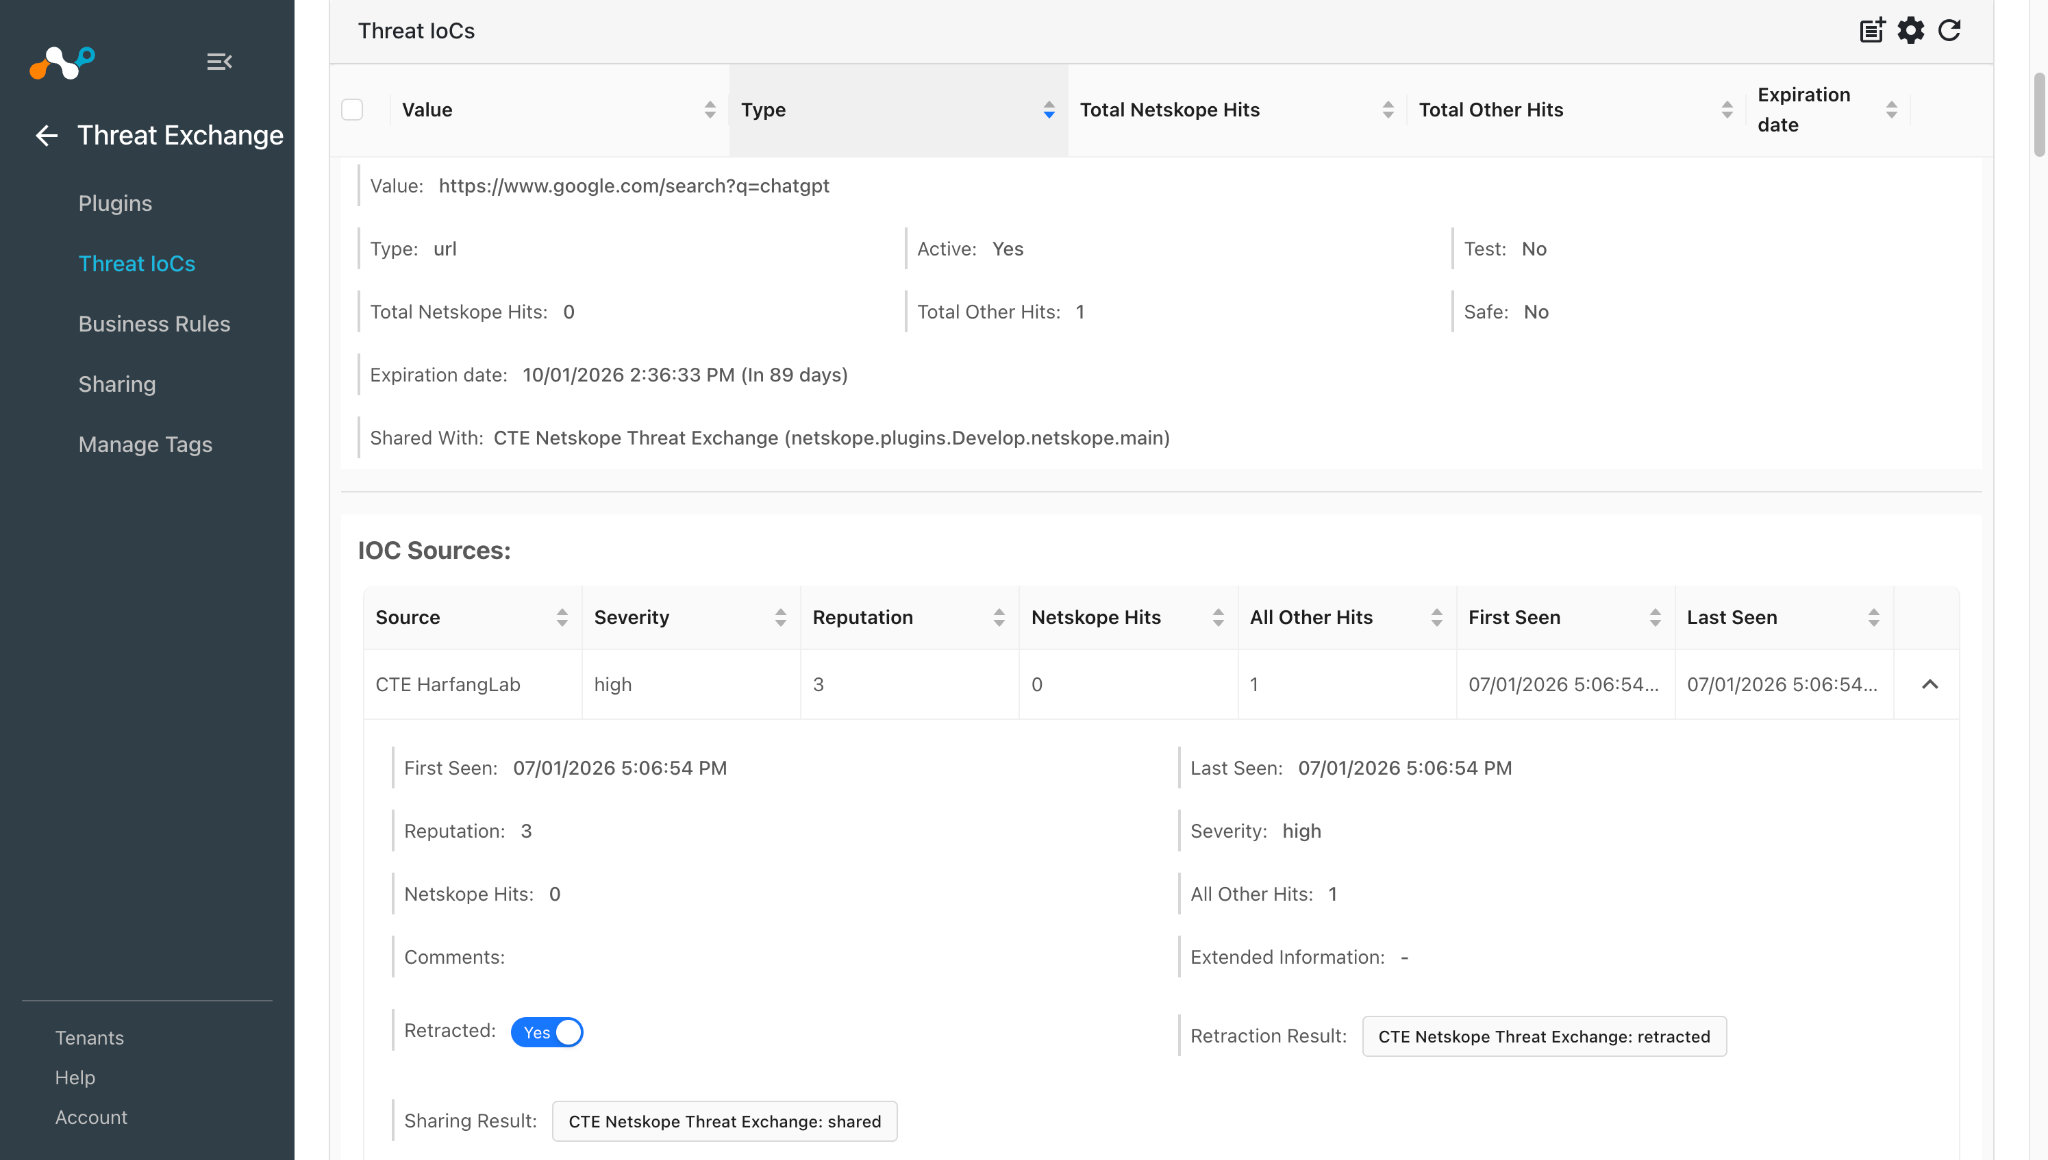This screenshot has width=2048, height=1160.
Task: Click the page vertical scrollbar
Action: [x=2039, y=115]
